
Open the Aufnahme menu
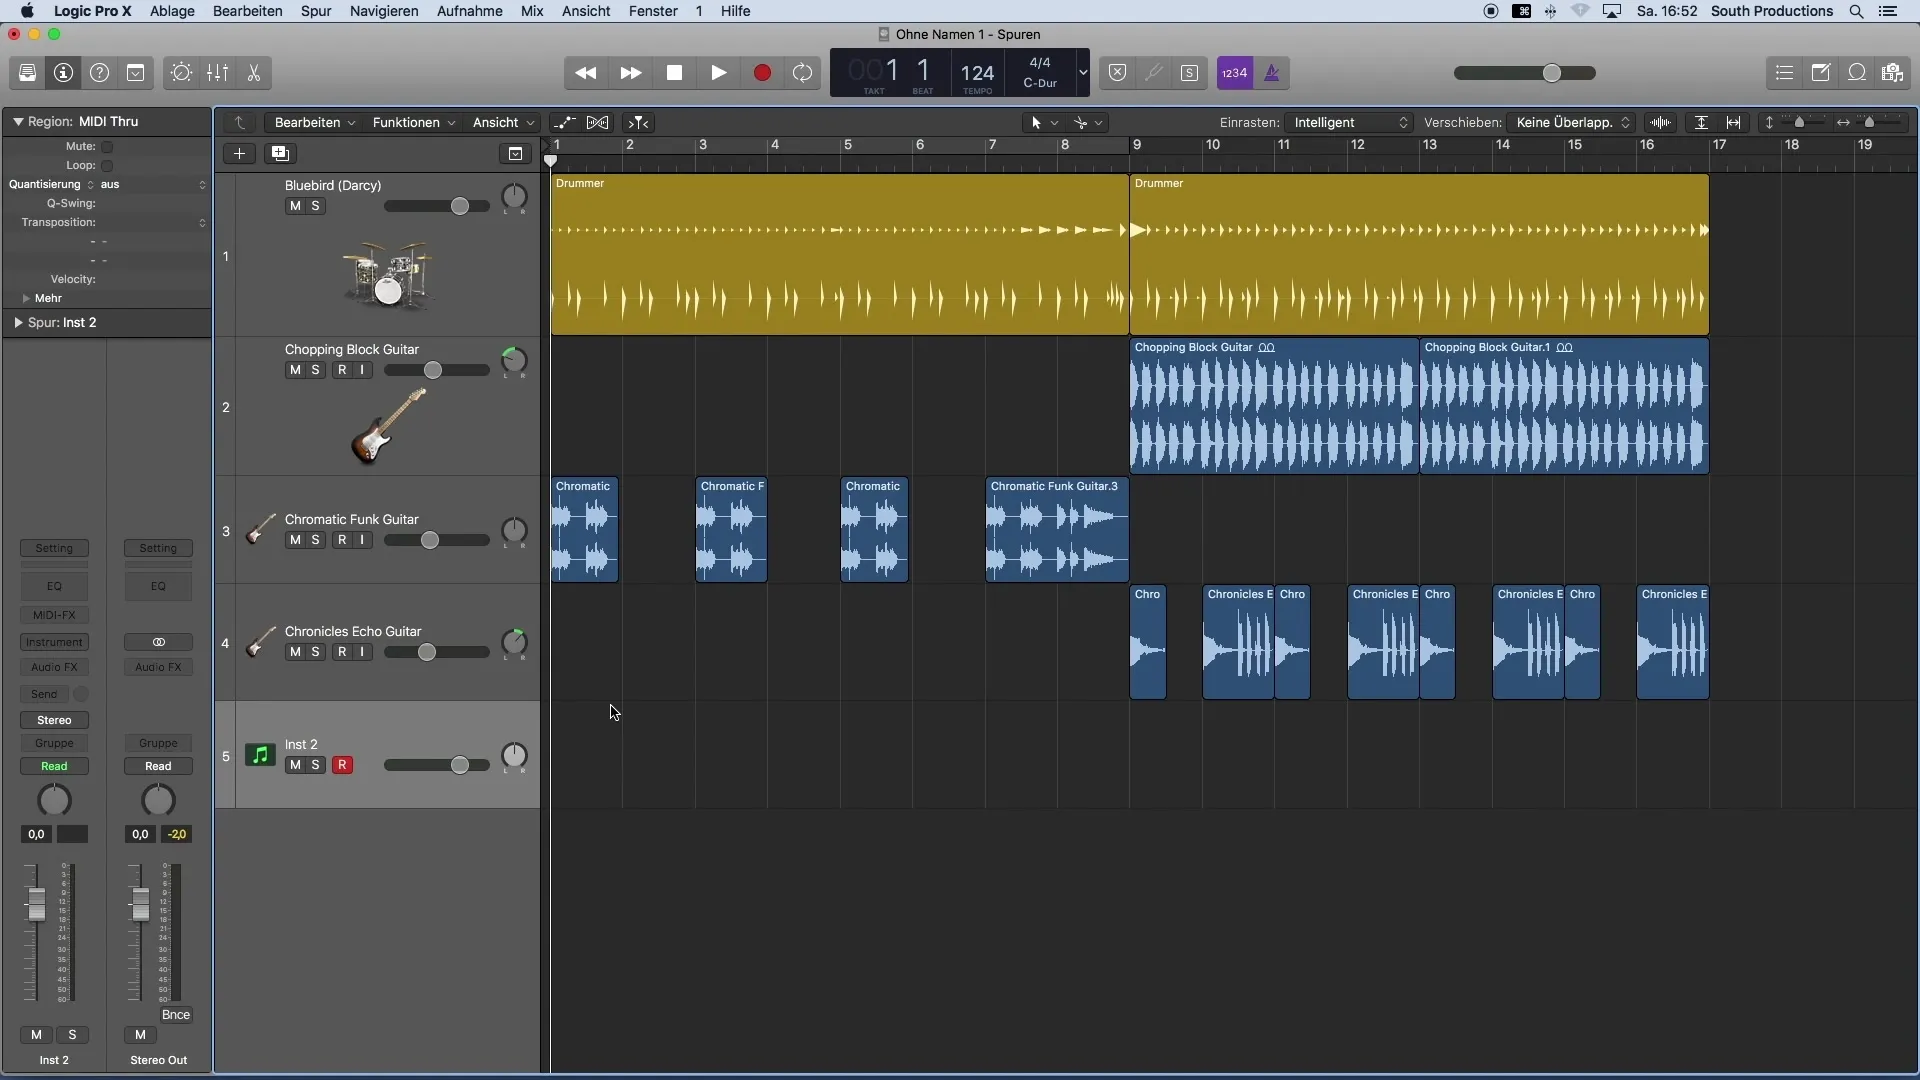click(x=470, y=11)
